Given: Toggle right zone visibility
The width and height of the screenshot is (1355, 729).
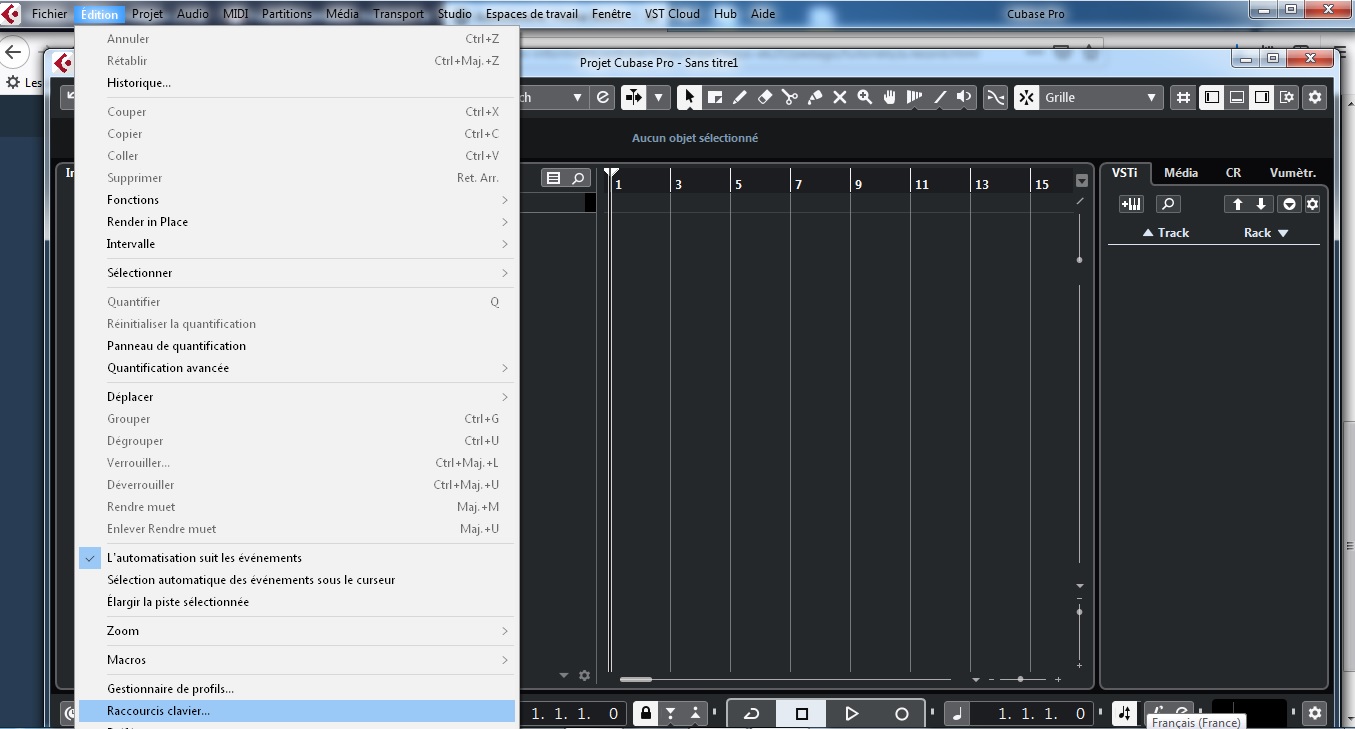Looking at the screenshot, I should [x=1262, y=97].
